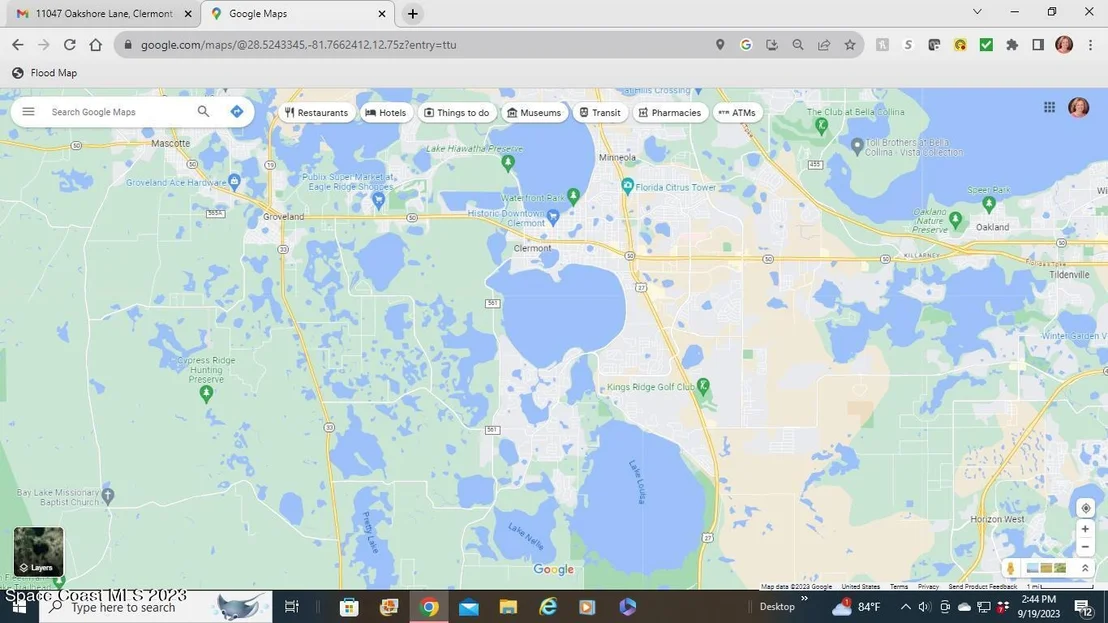Focus the Search Google Maps field
The image size is (1108, 623).
(x=120, y=112)
